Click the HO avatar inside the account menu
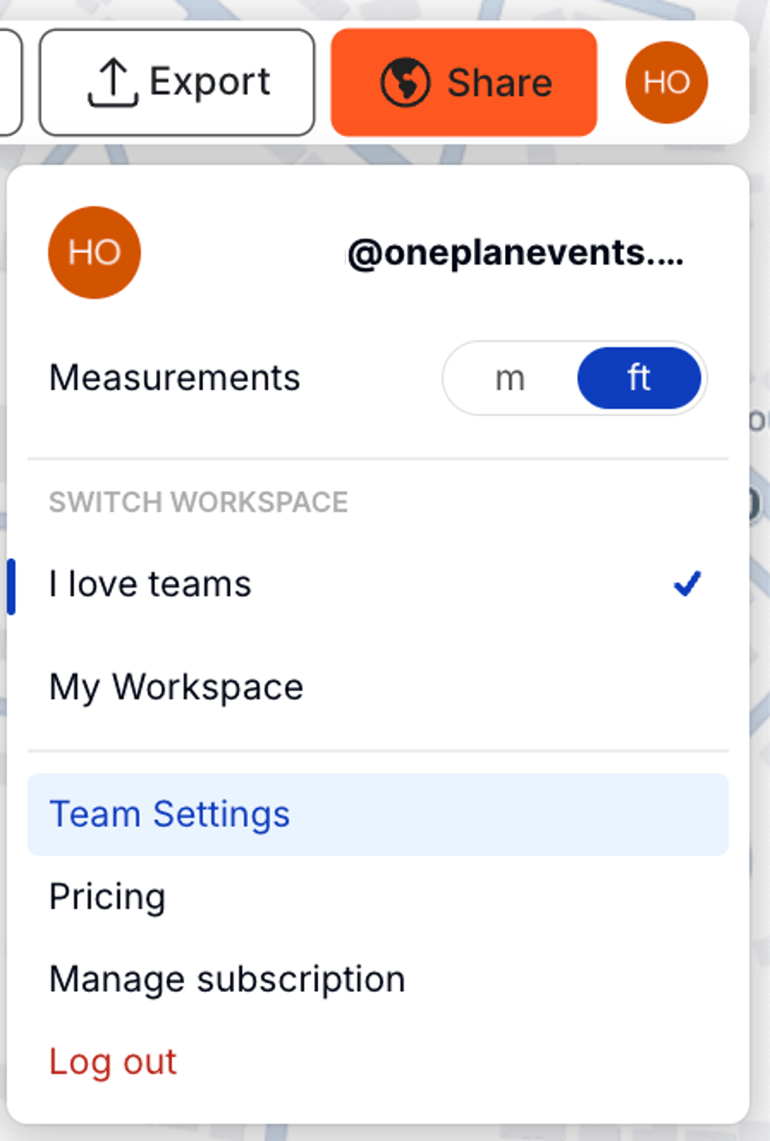The width and height of the screenshot is (770, 1141). pyautogui.click(x=94, y=252)
